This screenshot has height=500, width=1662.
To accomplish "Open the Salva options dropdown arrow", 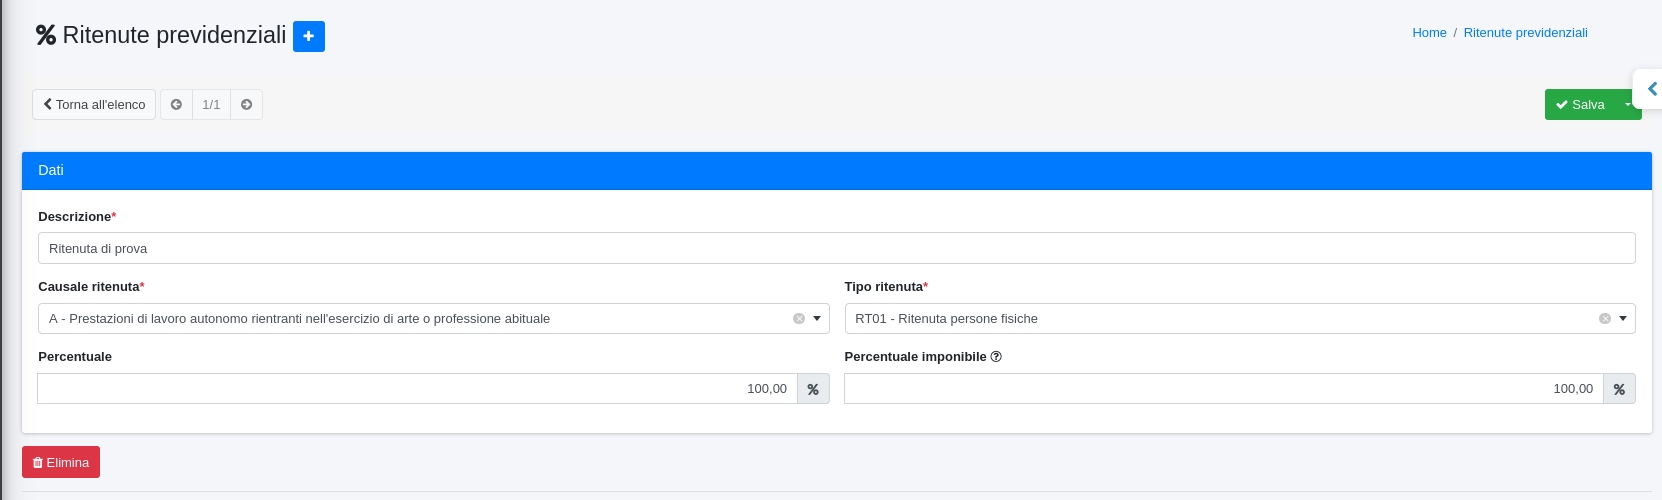I will pos(1628,105).
